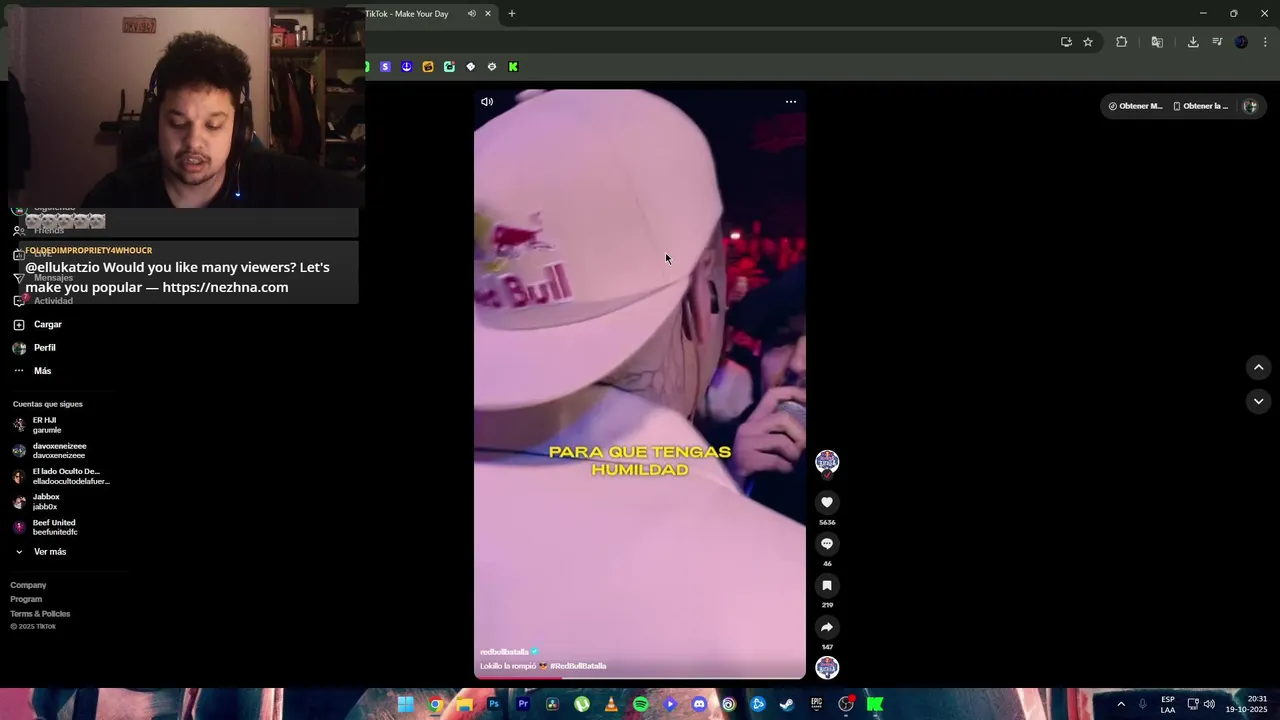Open Chrome three-dot menu

pos(1266,42)
